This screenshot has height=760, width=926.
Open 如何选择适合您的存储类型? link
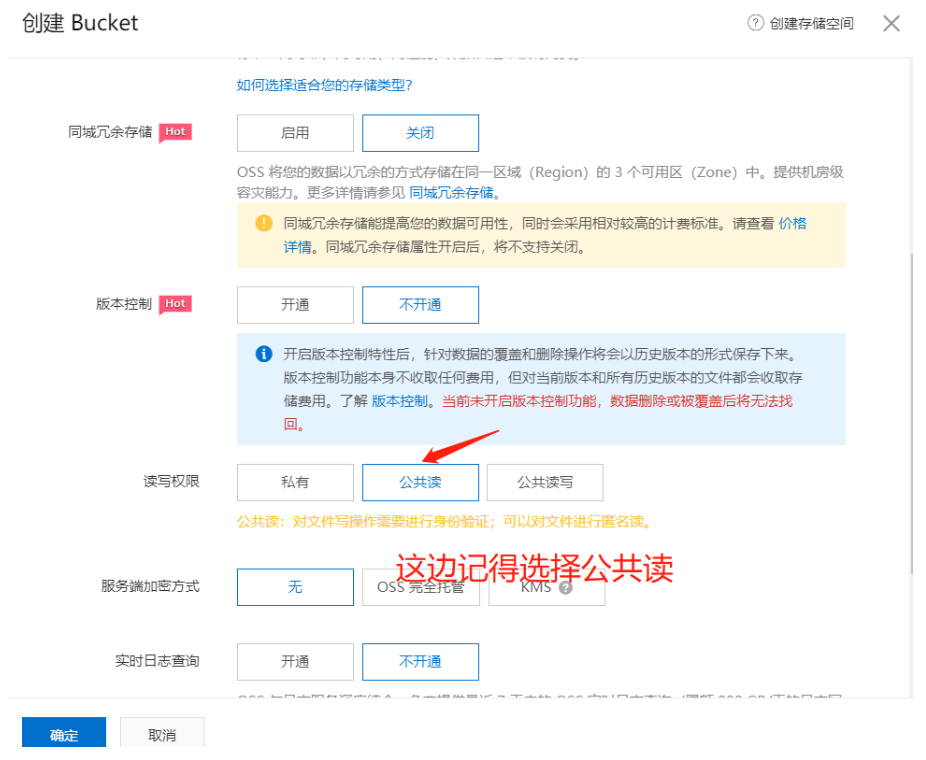tap(324, 85)
